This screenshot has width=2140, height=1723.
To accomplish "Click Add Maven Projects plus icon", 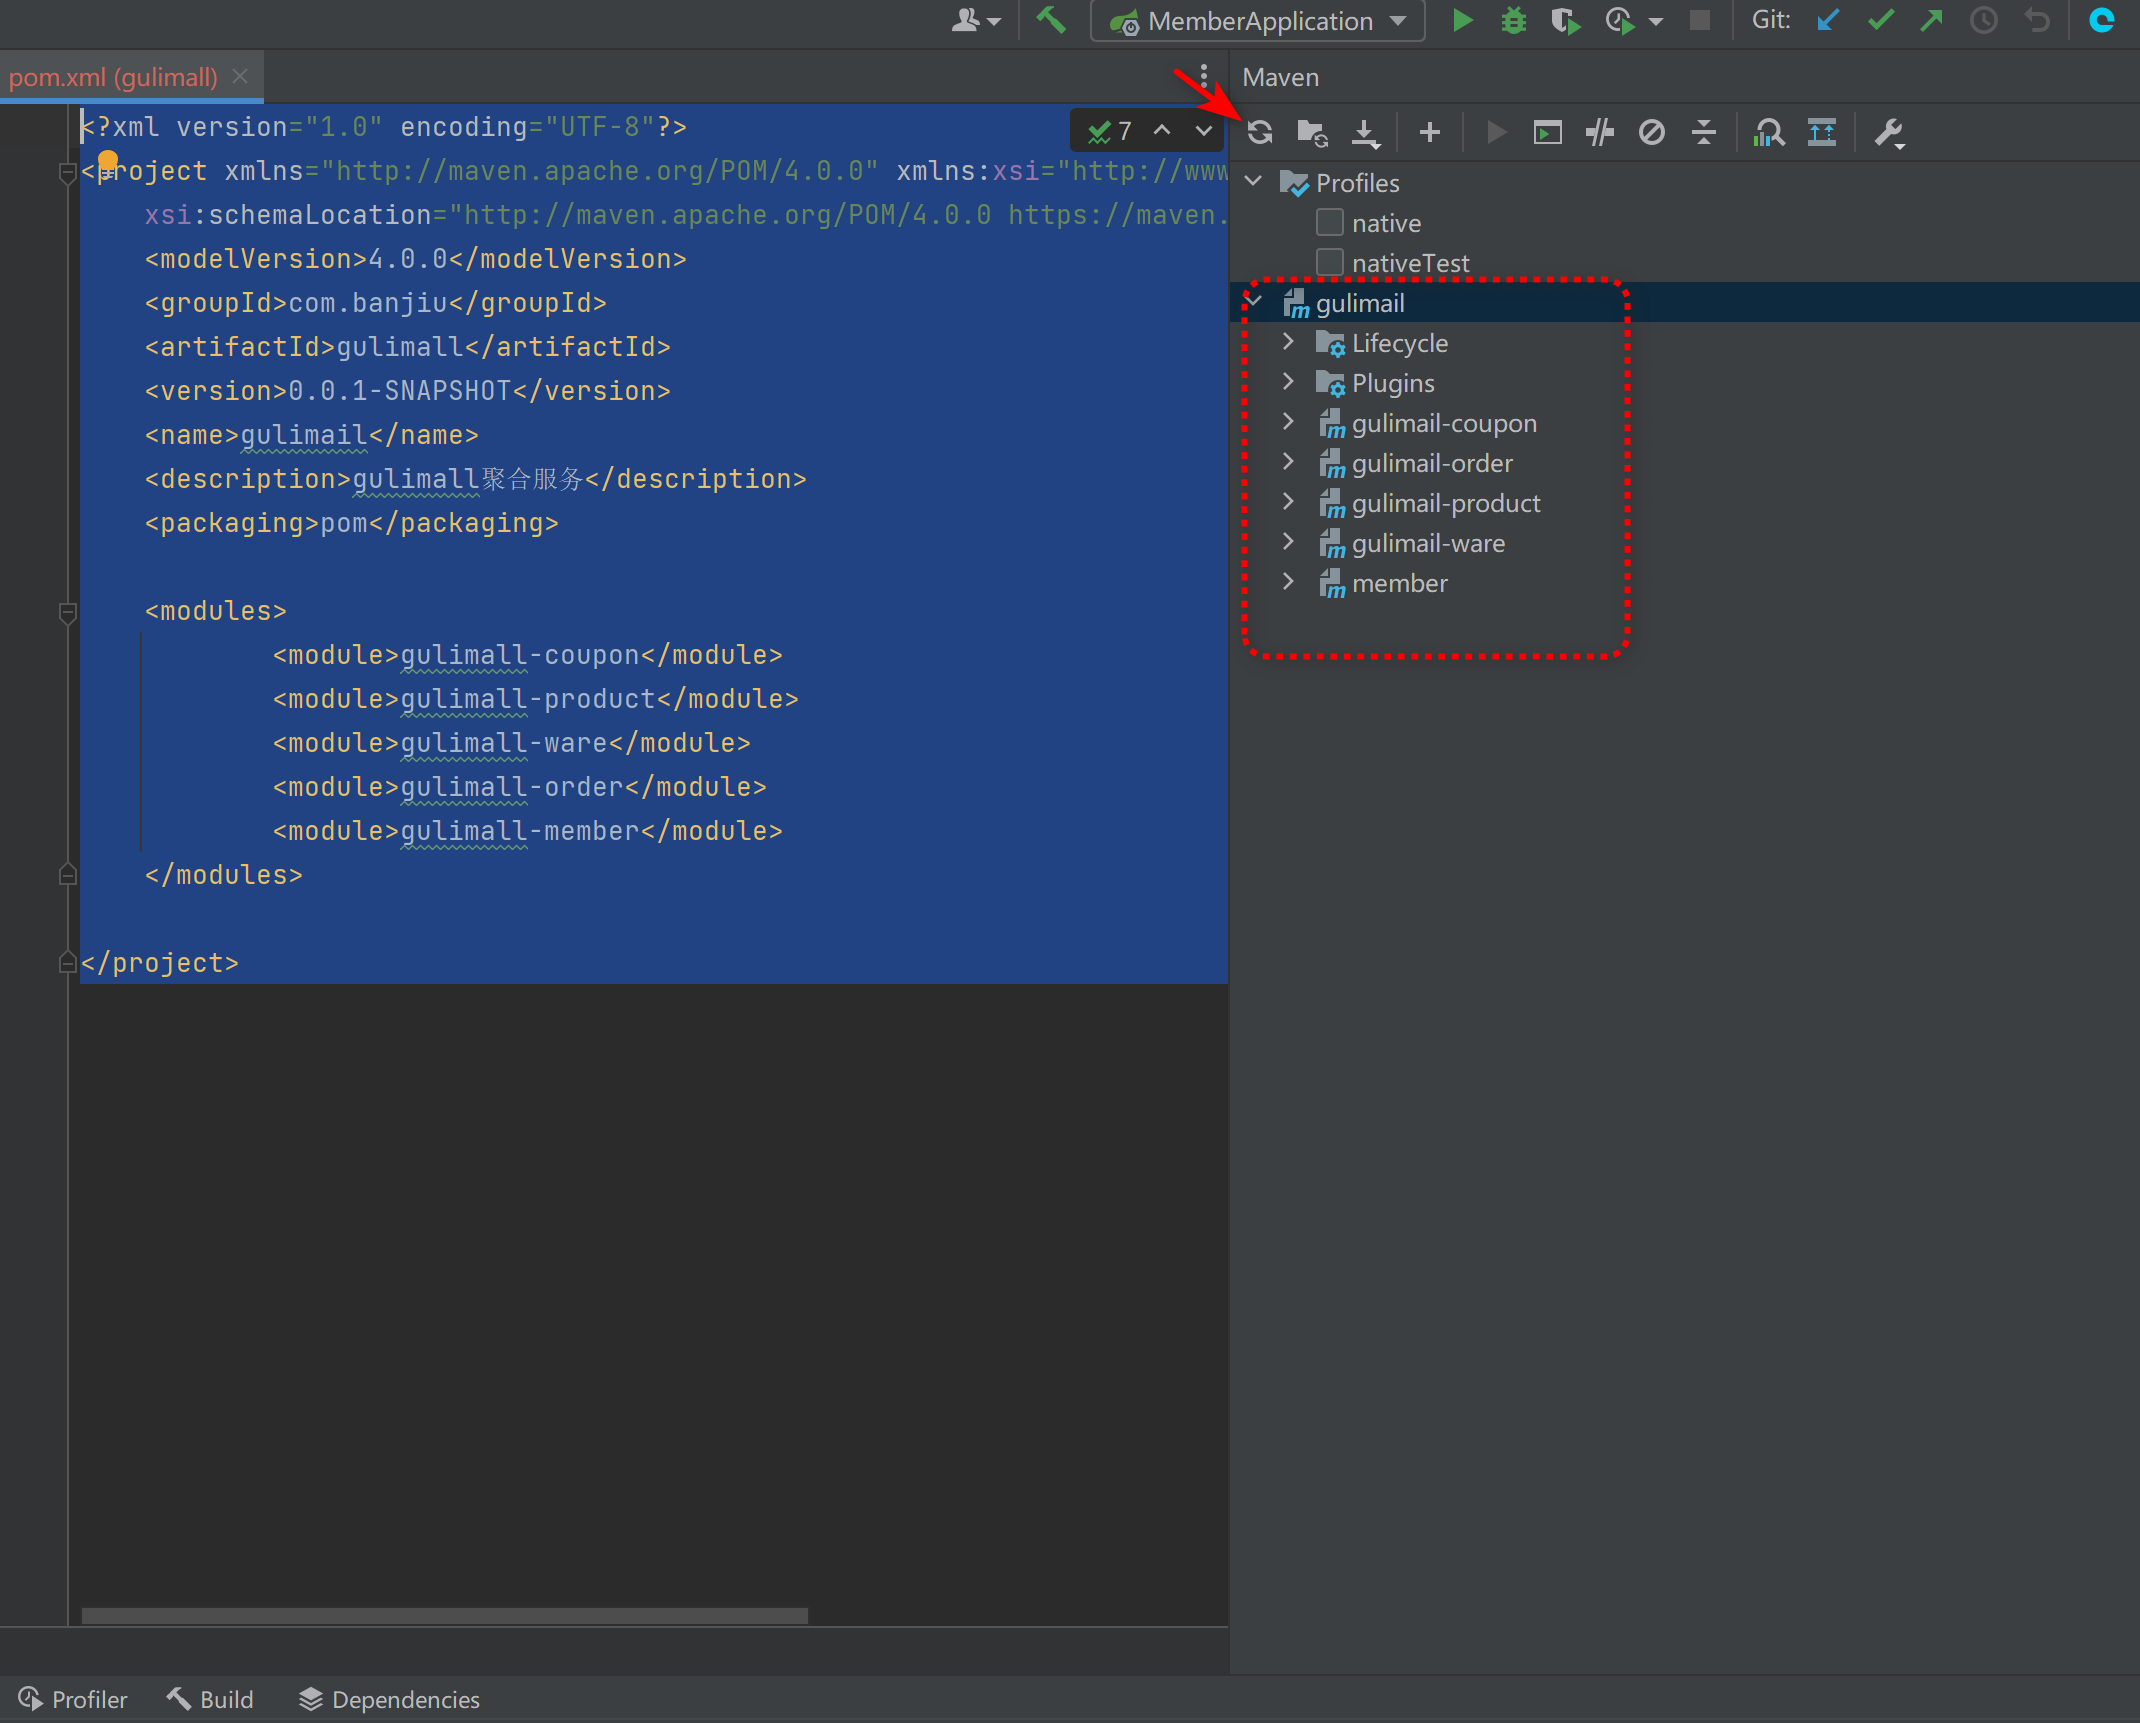I will [x=1430, y=132].
